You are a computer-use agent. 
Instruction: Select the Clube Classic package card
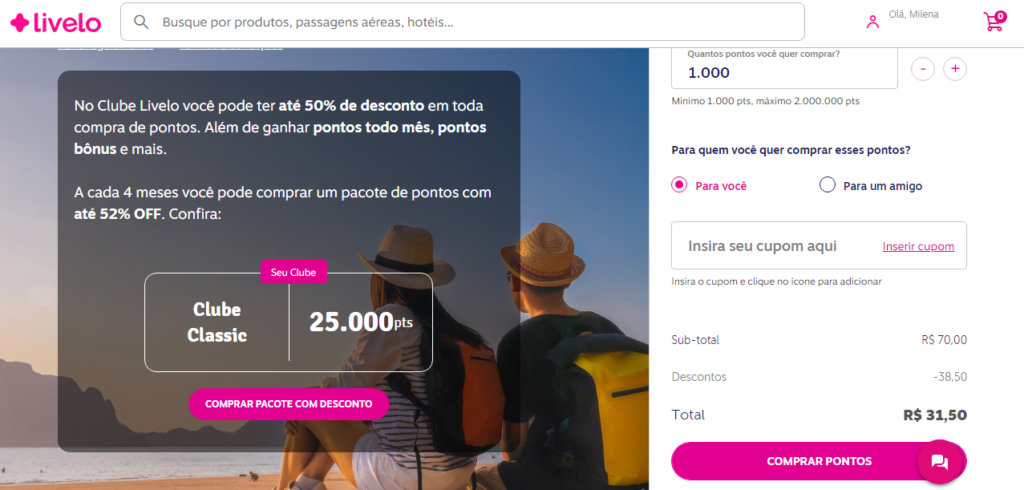click(288, 322)
